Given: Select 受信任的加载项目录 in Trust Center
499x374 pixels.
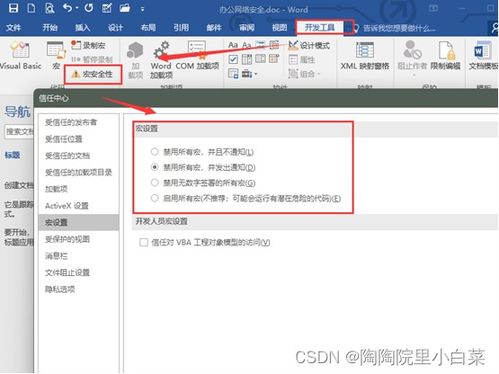Looking at the screenshot, I should tap(79, 172).
